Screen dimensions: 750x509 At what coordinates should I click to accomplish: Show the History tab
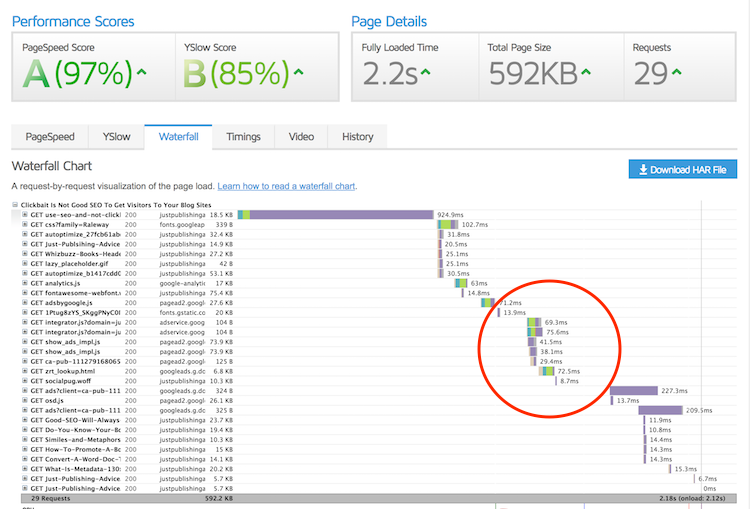357,137
